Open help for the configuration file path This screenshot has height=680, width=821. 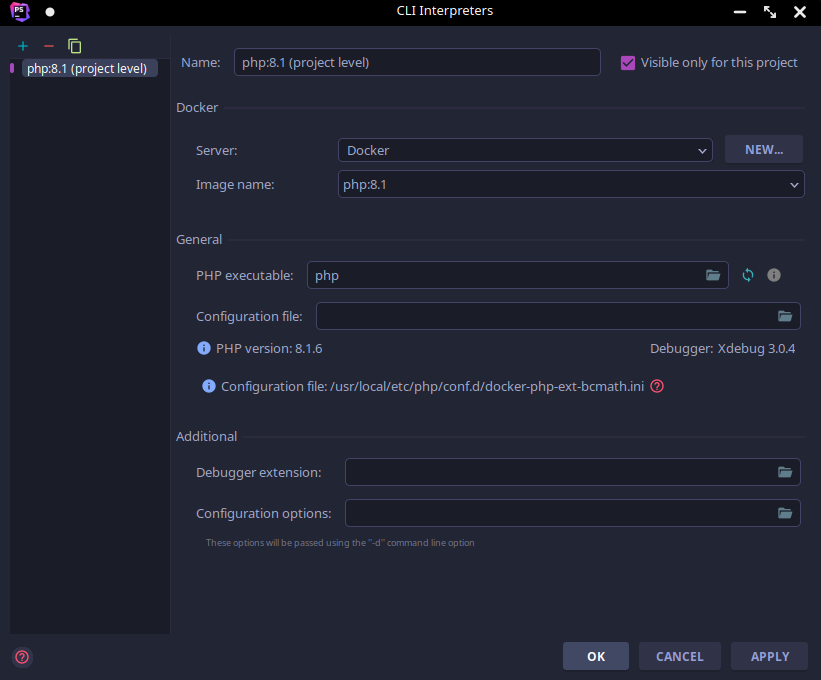[657, 386]
